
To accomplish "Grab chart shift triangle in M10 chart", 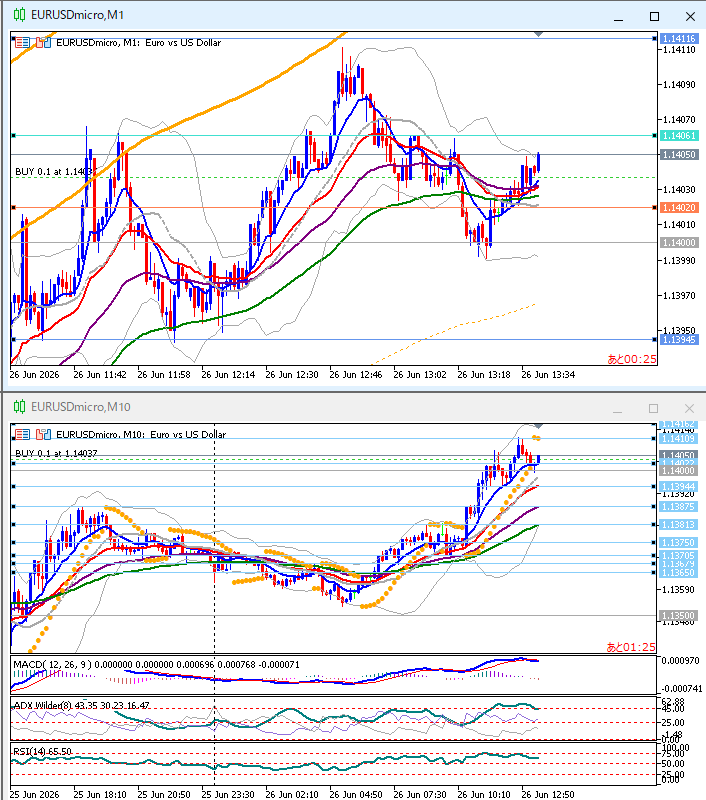I will pyautogui.click(x=538, y=426).
